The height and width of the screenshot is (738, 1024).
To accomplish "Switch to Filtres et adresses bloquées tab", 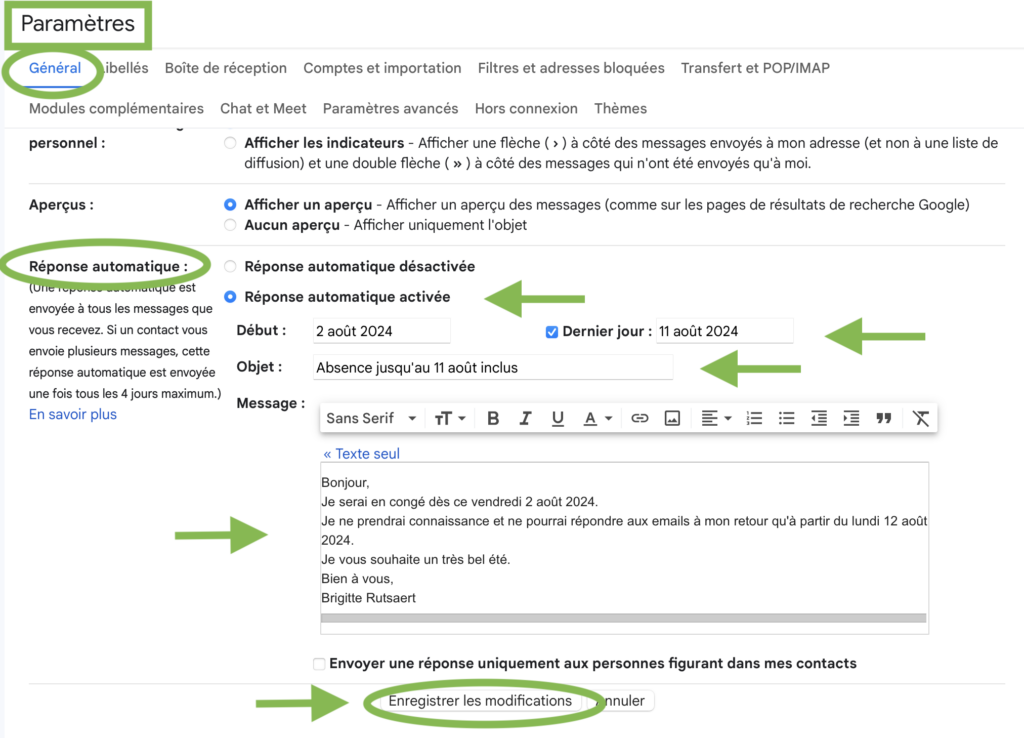I will coord(571,68).
